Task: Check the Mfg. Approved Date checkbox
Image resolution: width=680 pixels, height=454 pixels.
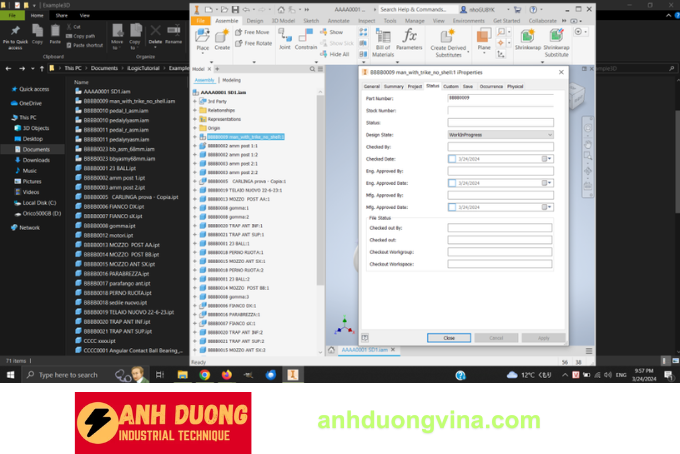Action: [452, 207]
